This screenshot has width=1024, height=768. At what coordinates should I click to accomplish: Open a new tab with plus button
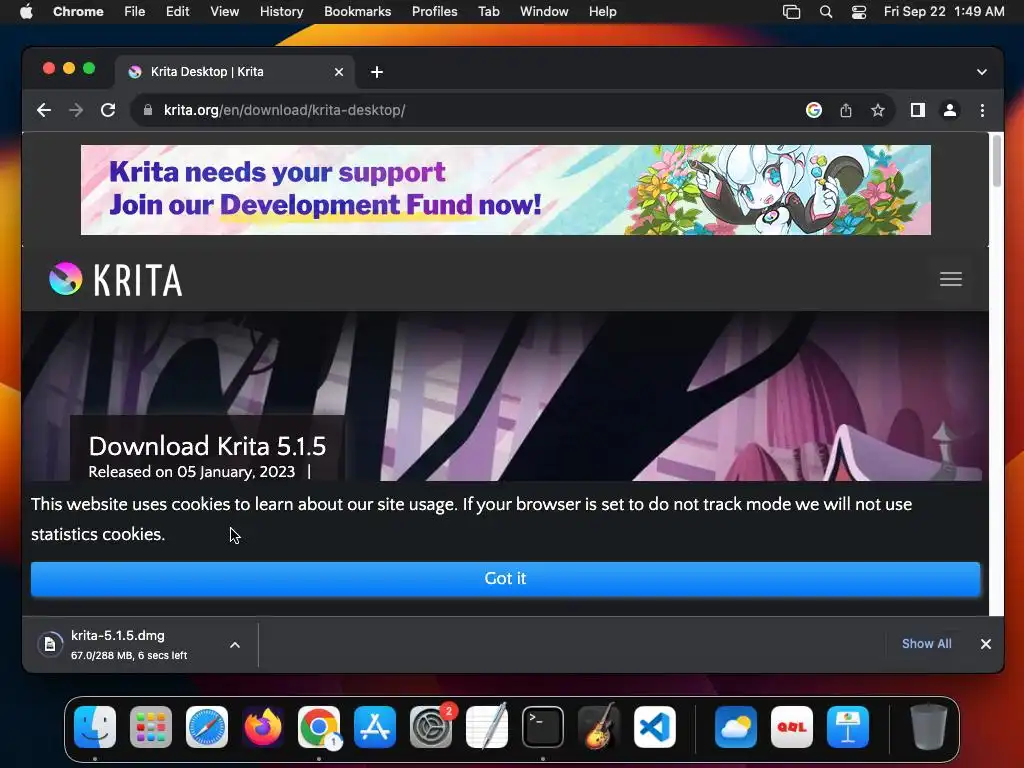tap(377, 72)
